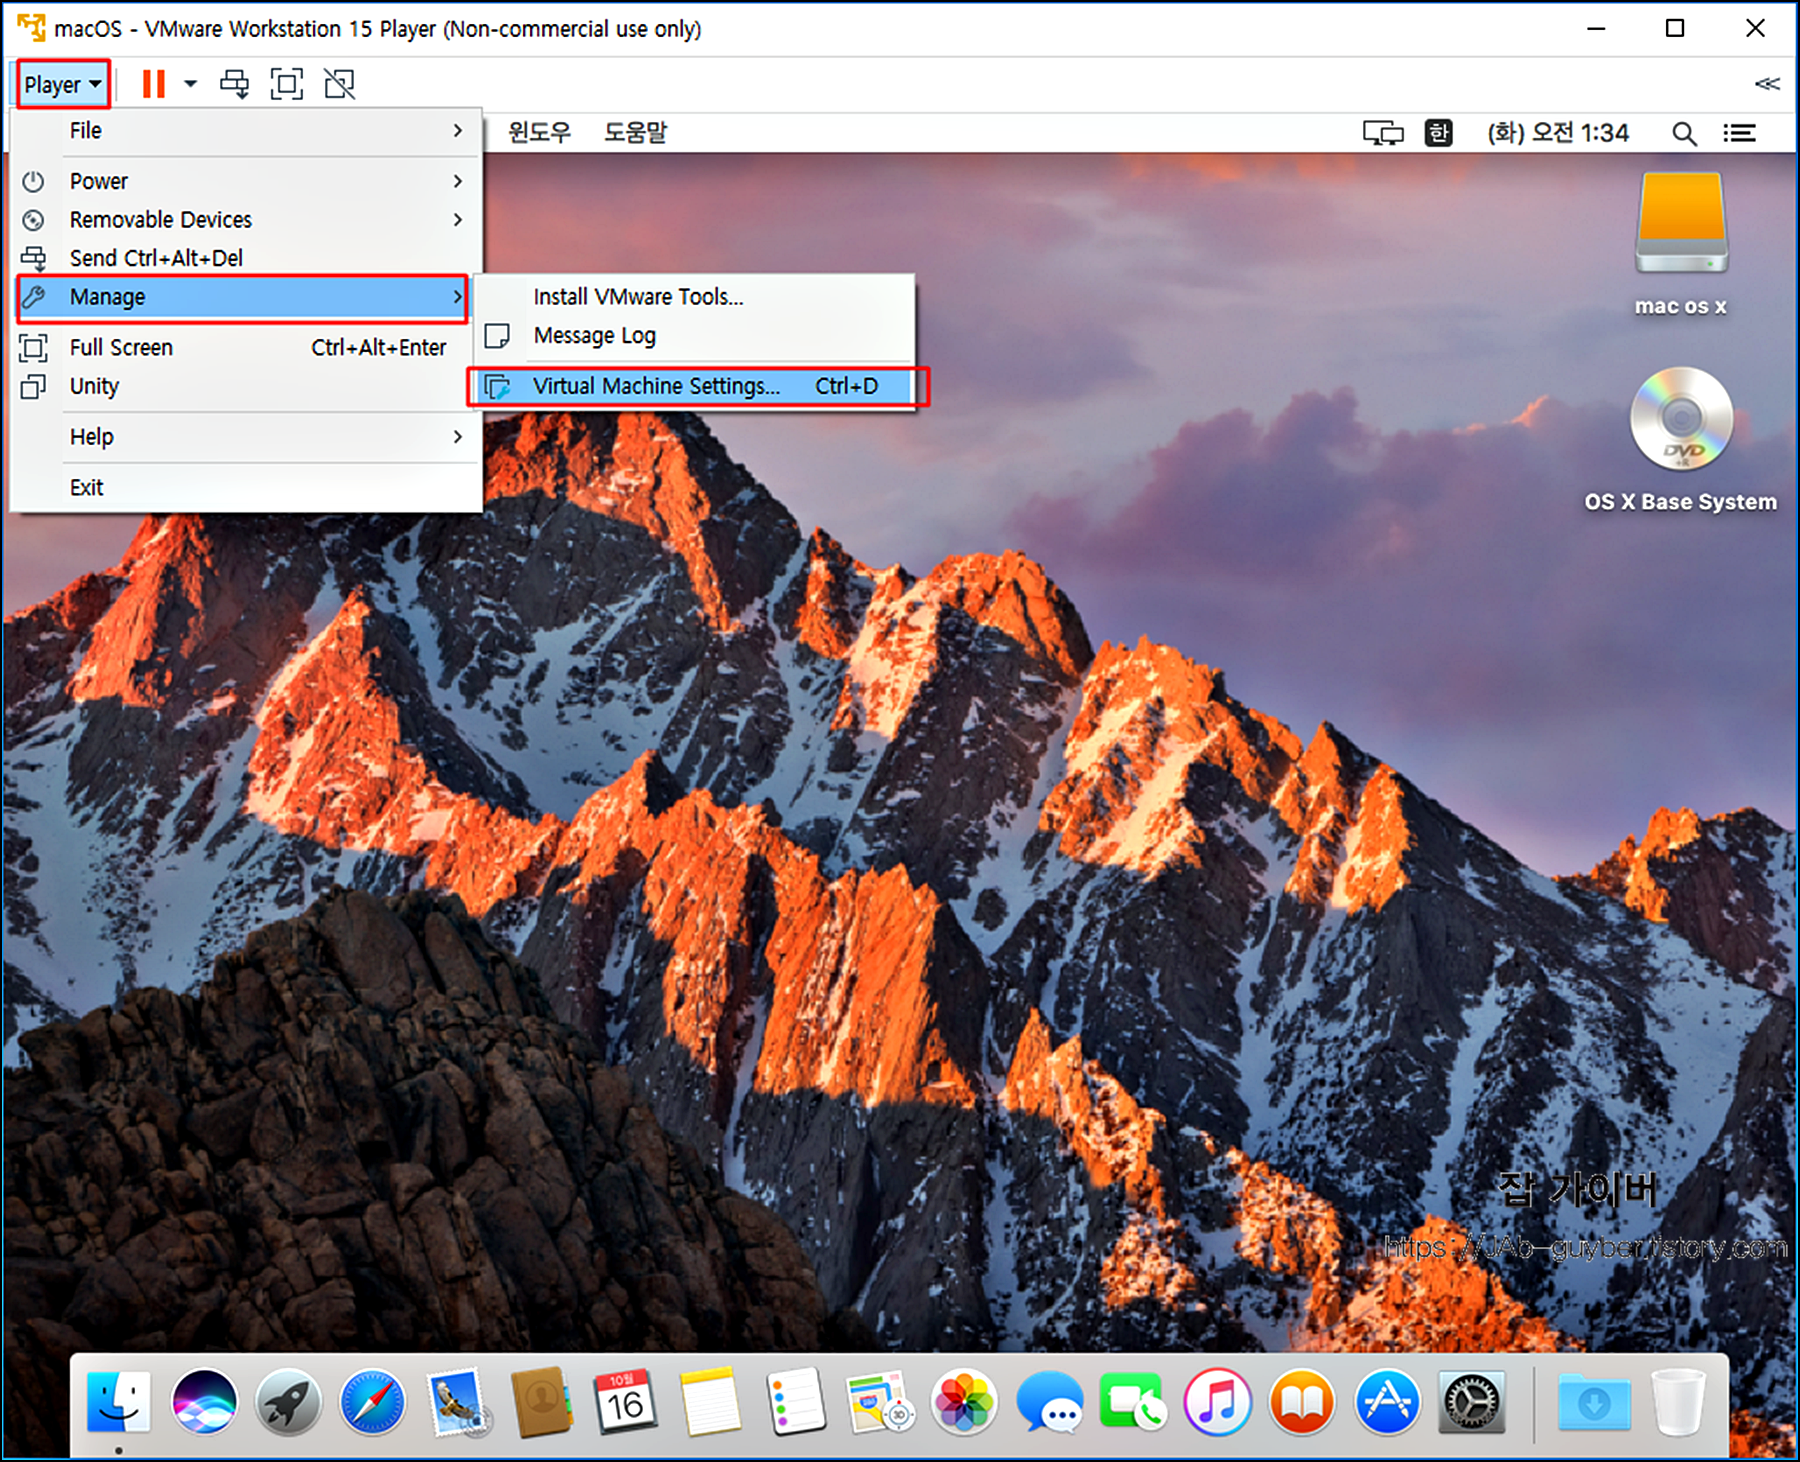
Task: Collapse toolbar with double chevron icon
Action: 1767,84
